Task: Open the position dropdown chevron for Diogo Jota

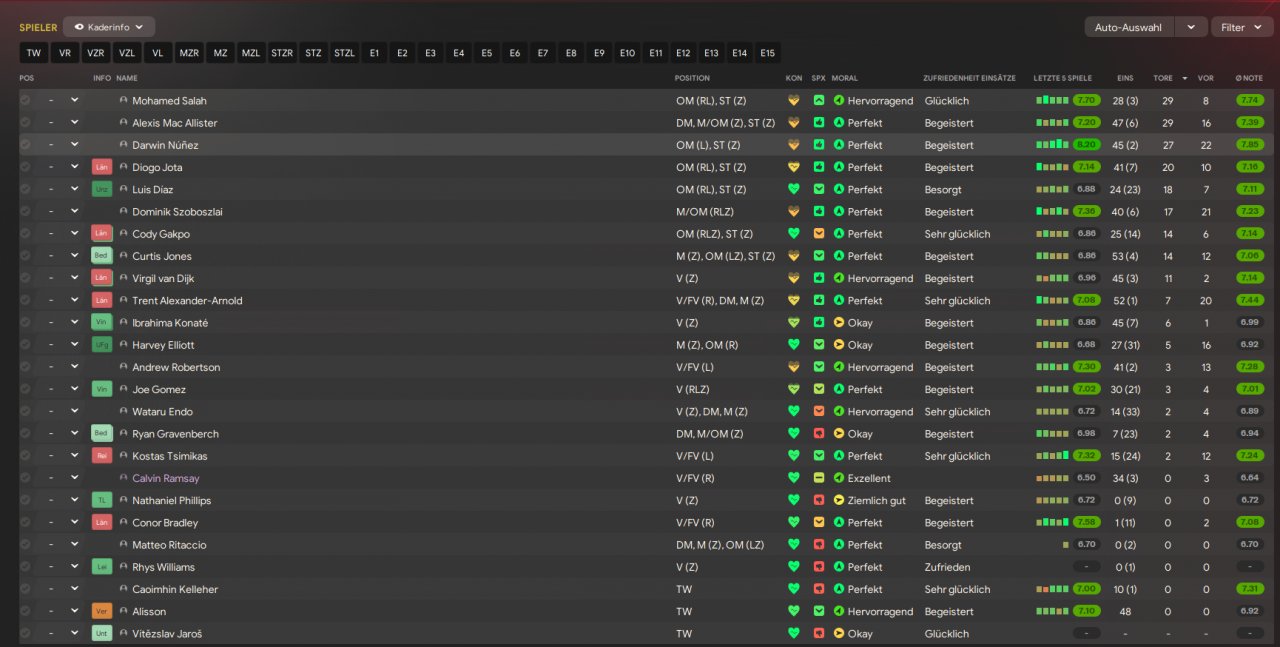Action: [x=74, y=167]
